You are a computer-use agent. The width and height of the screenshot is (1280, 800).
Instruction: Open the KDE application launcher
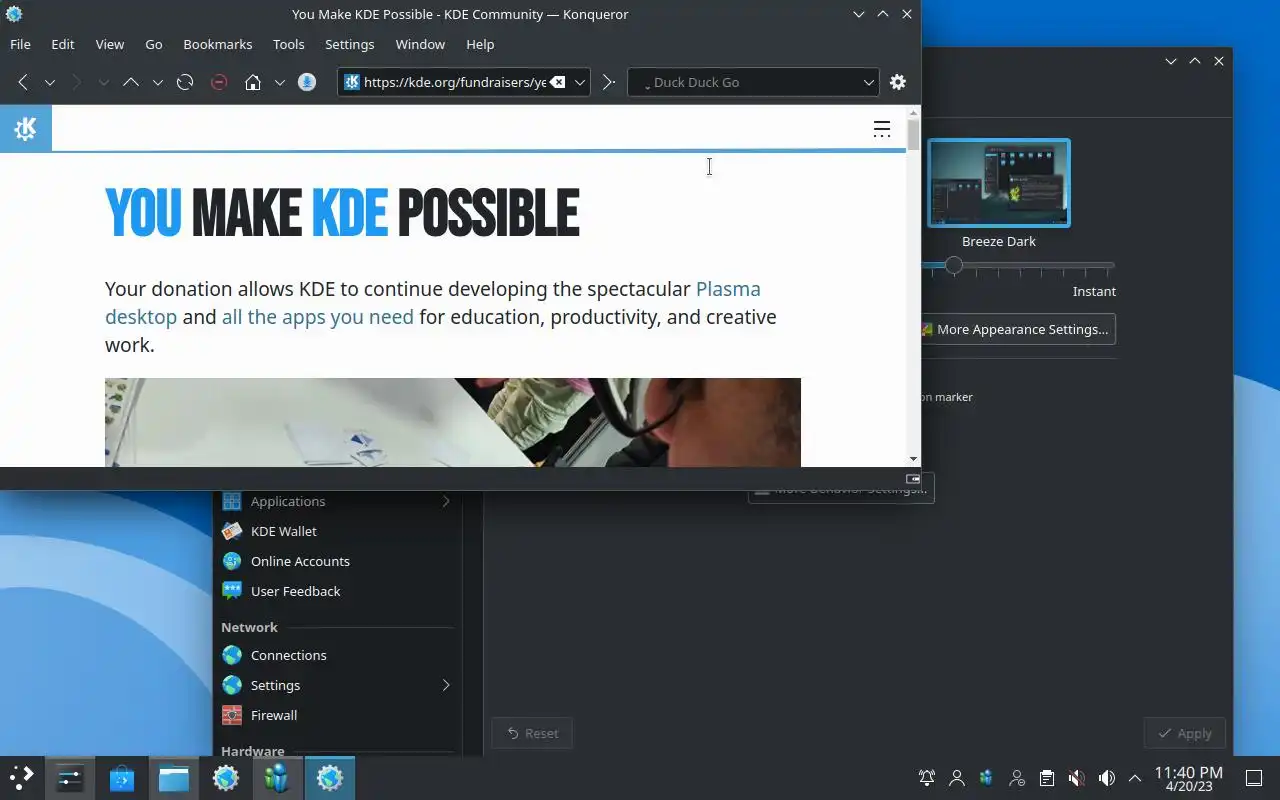point(22,778)
